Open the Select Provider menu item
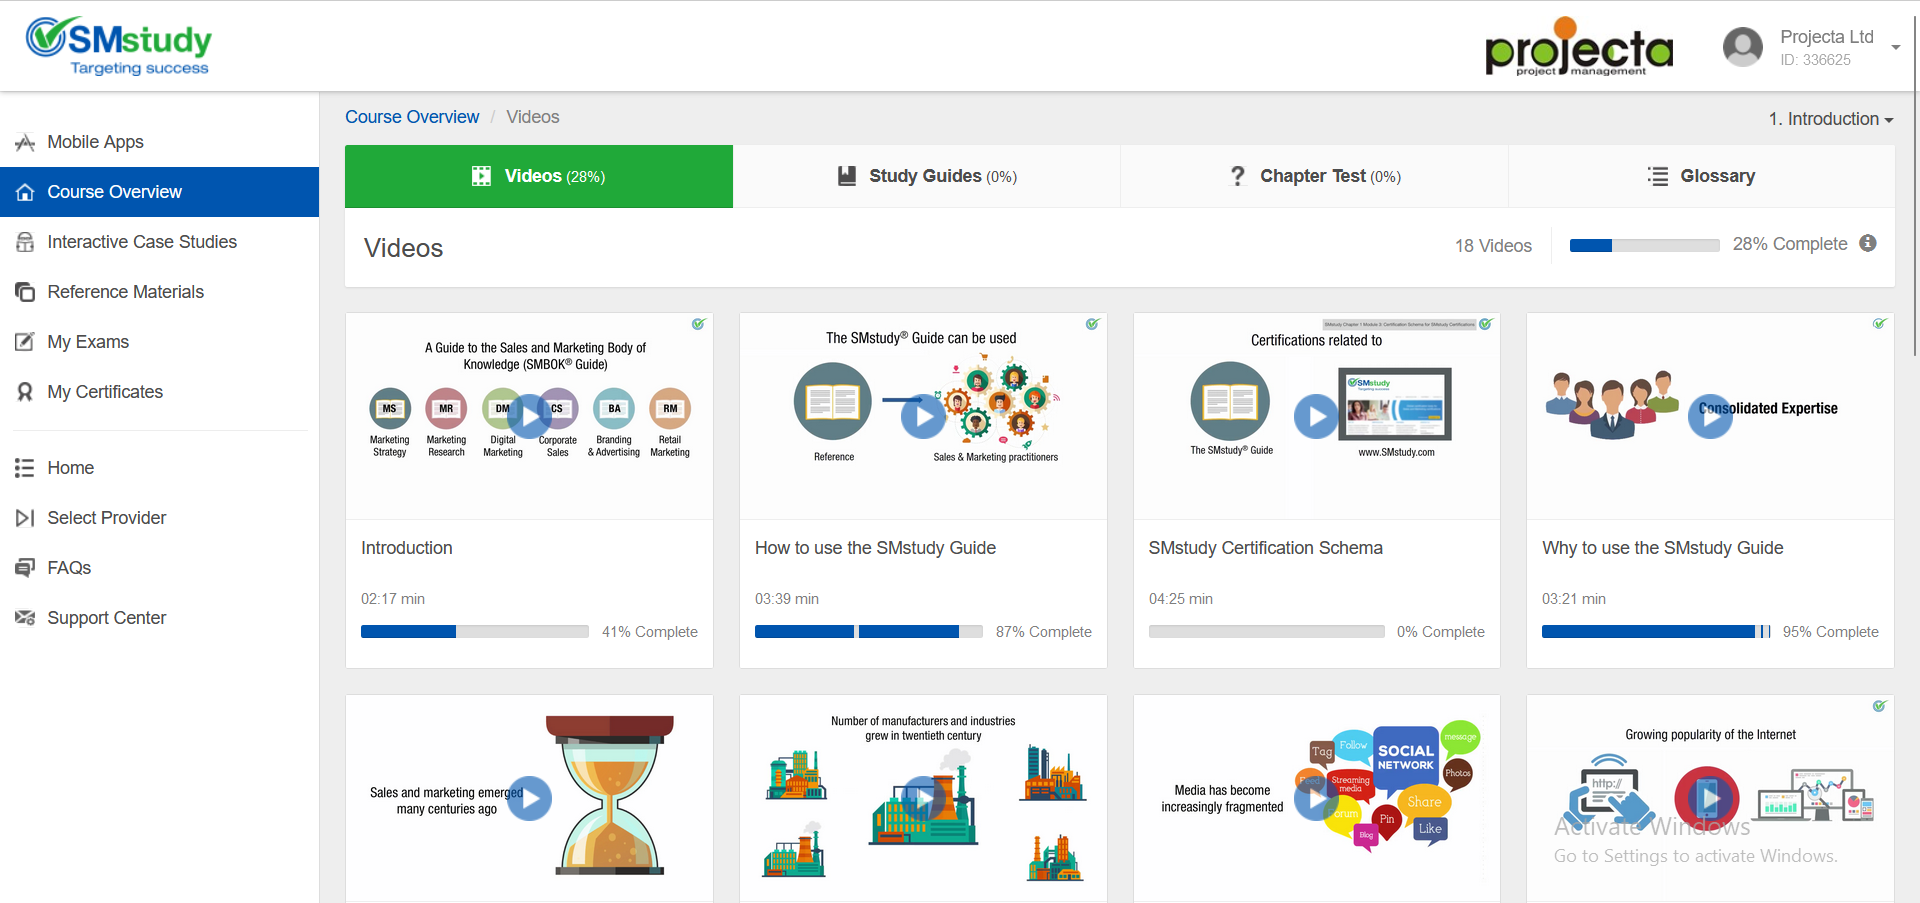 (x=106, y=518)
